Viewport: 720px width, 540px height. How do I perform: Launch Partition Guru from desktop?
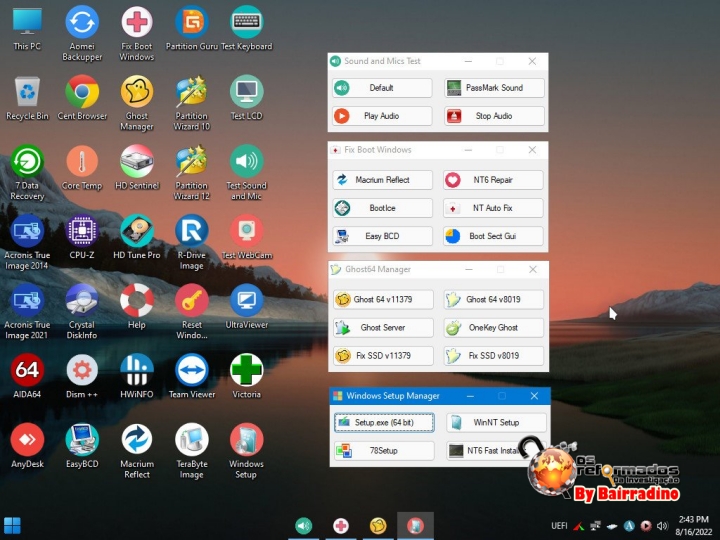pyautogui.click(x=191, y=28)
